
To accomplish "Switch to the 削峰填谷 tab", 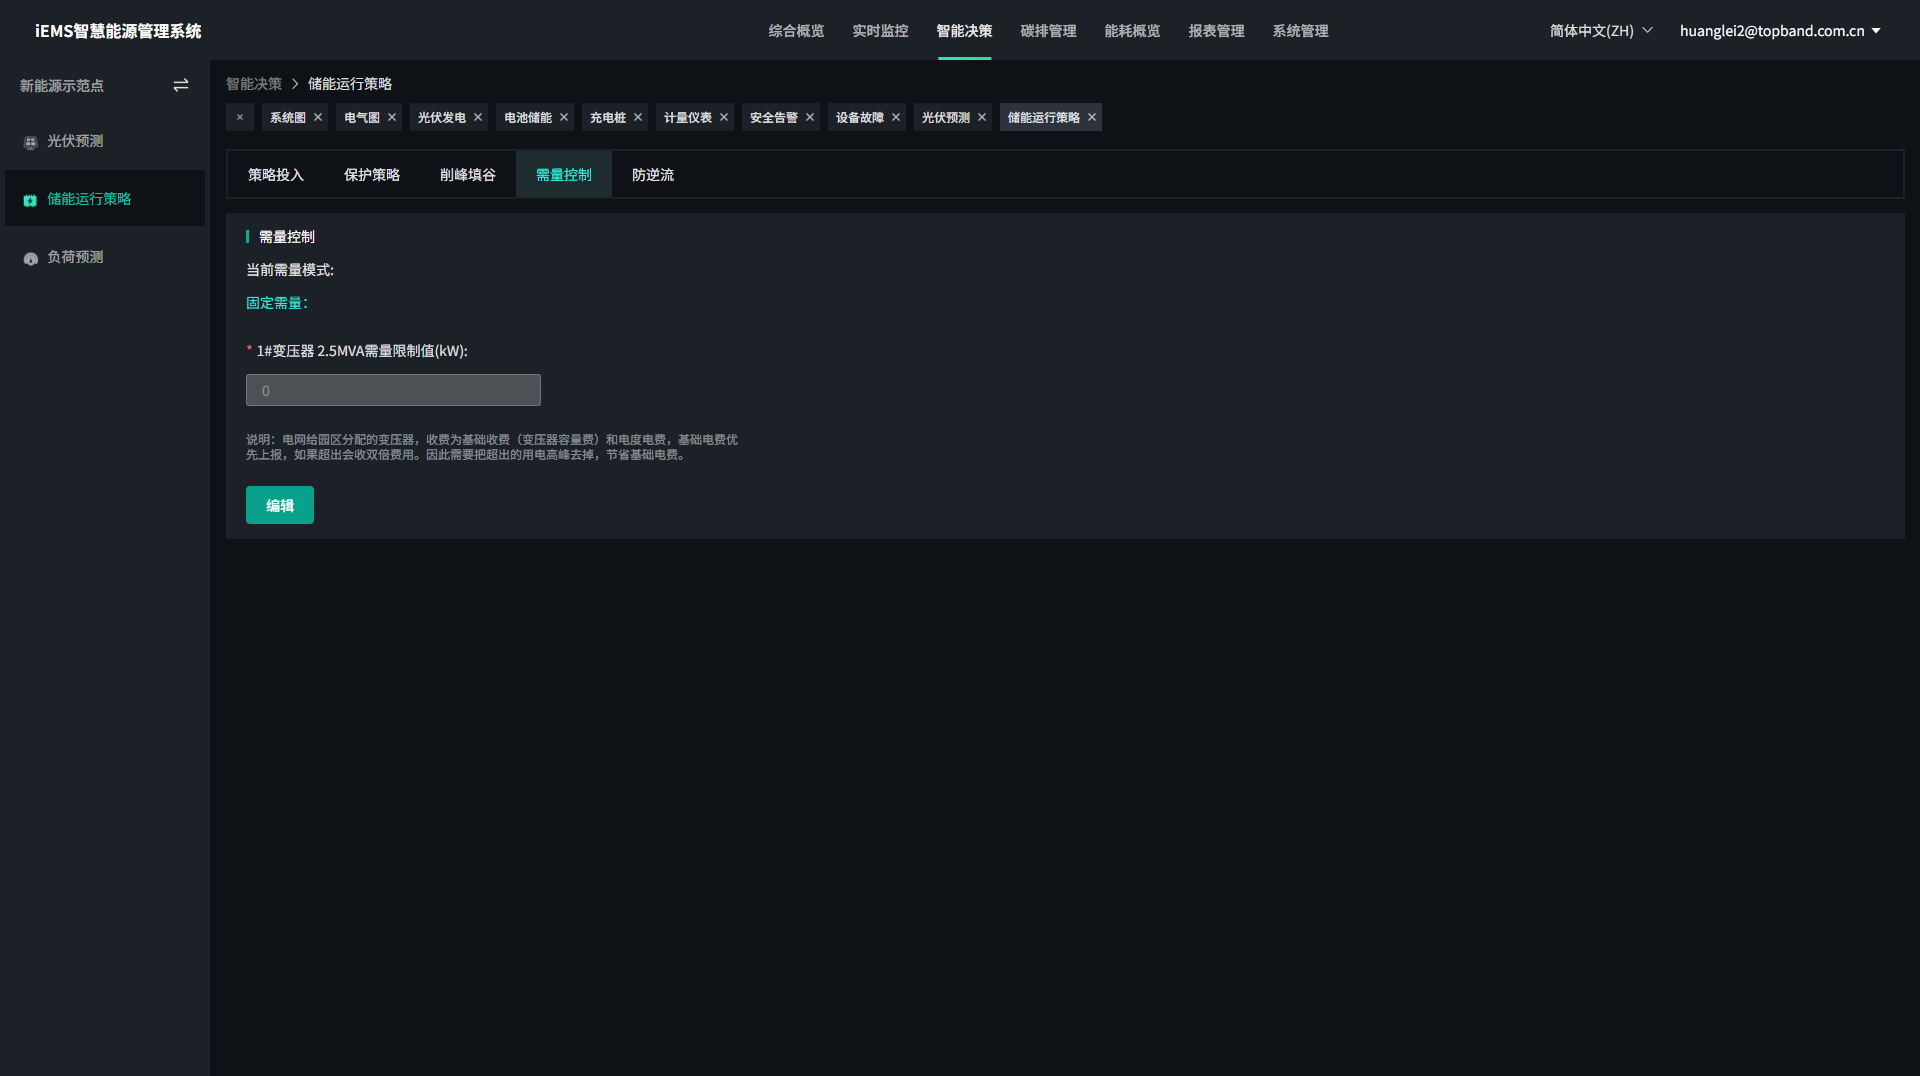I will point(467,175).
